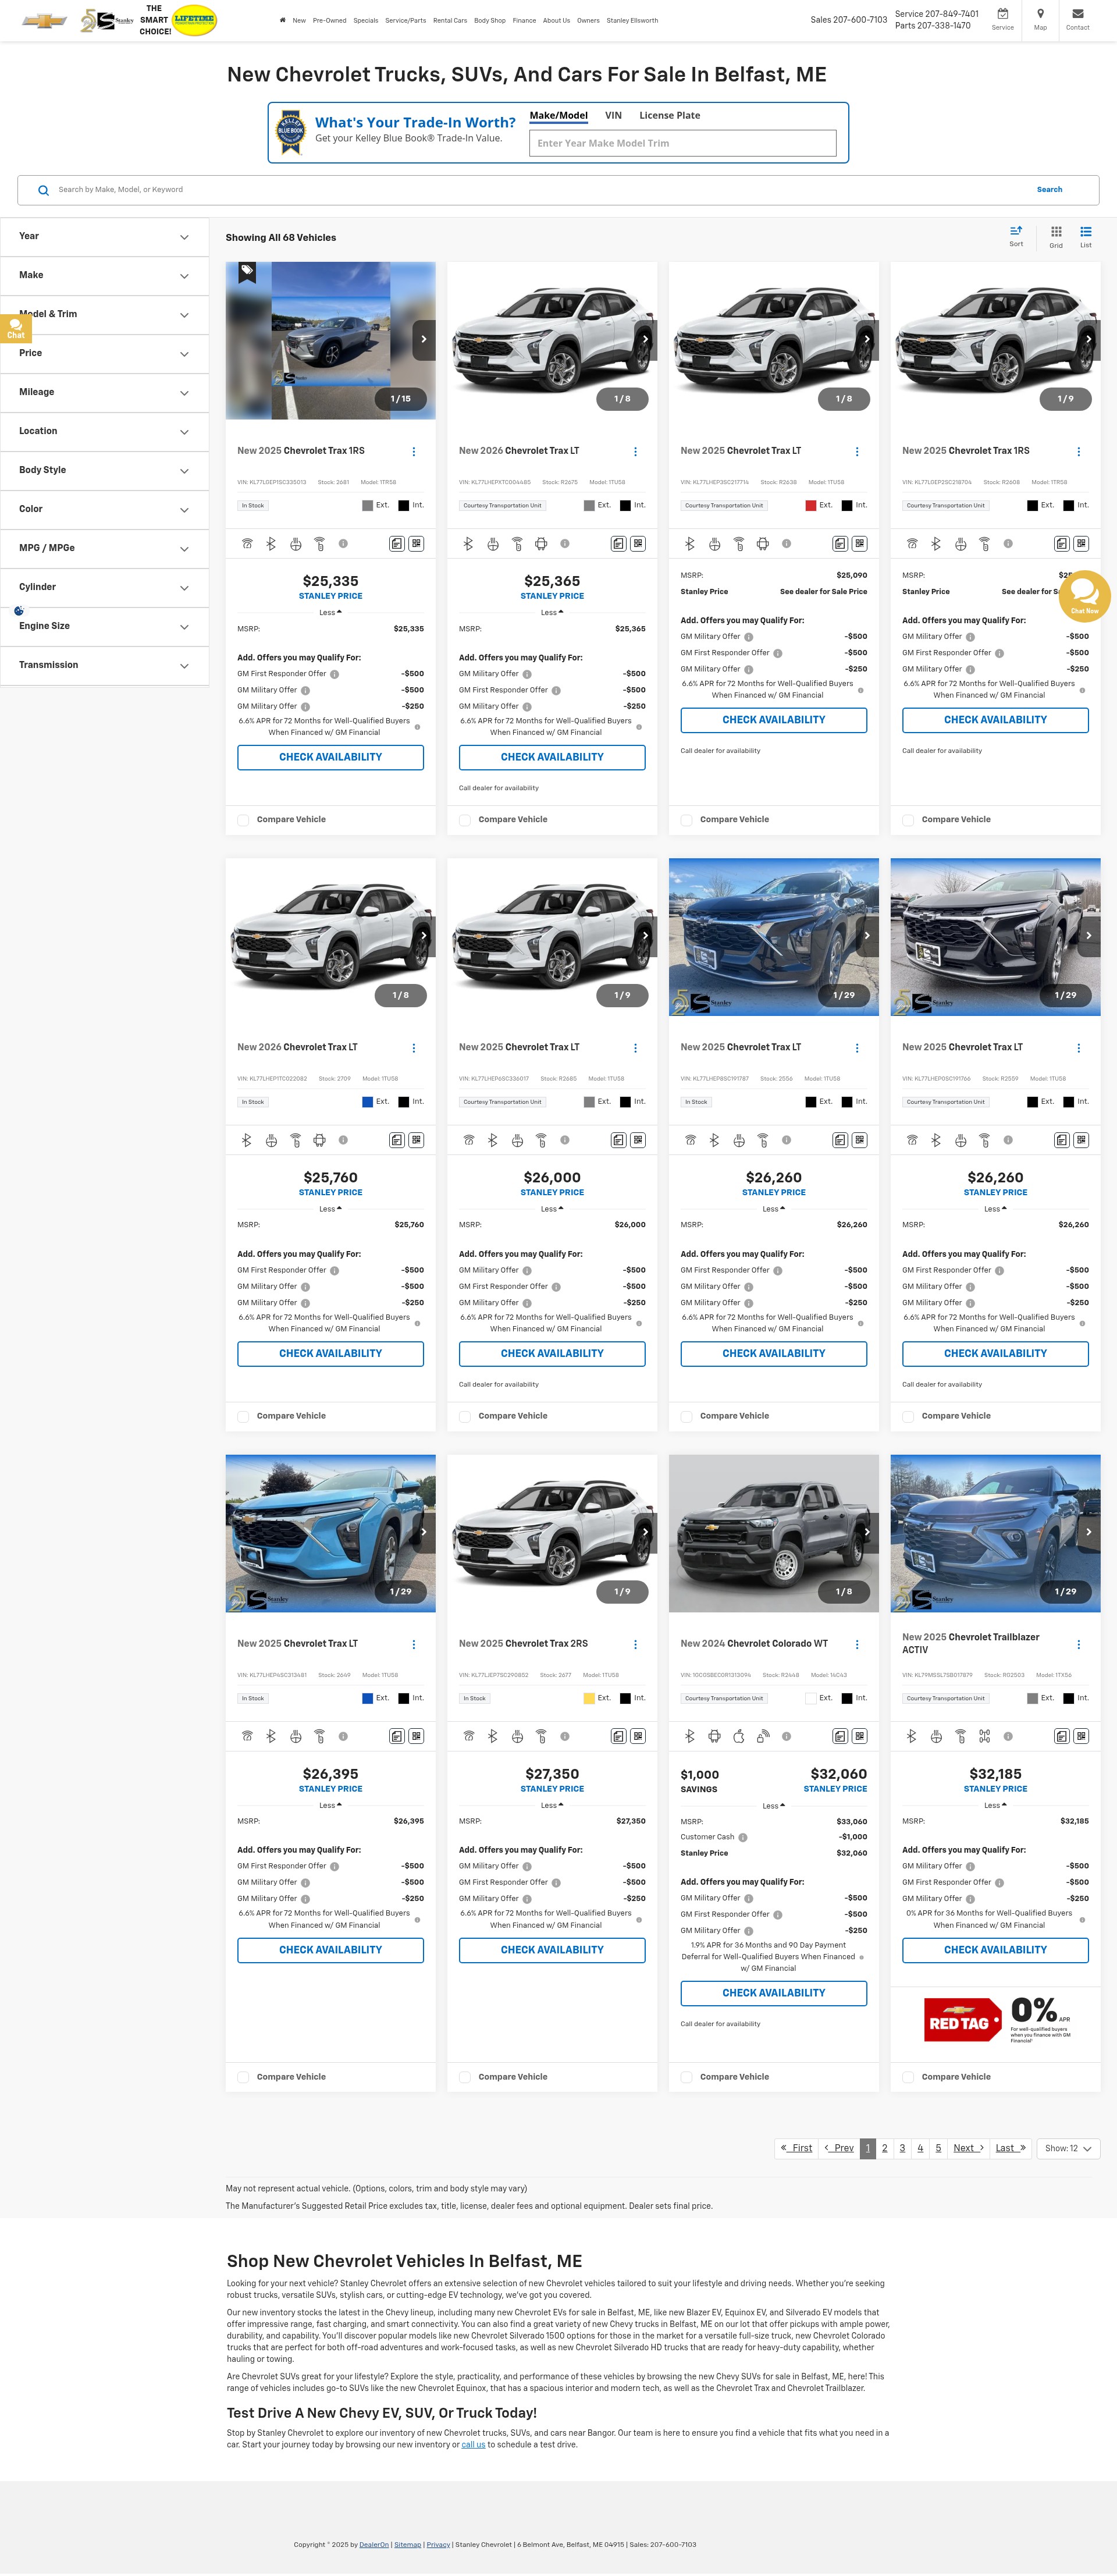Viewport: 1117px width, 2576px height.
Task: Check Compare Vehicle on $25,335 Trax 1RS
Action: click(243, 820)
